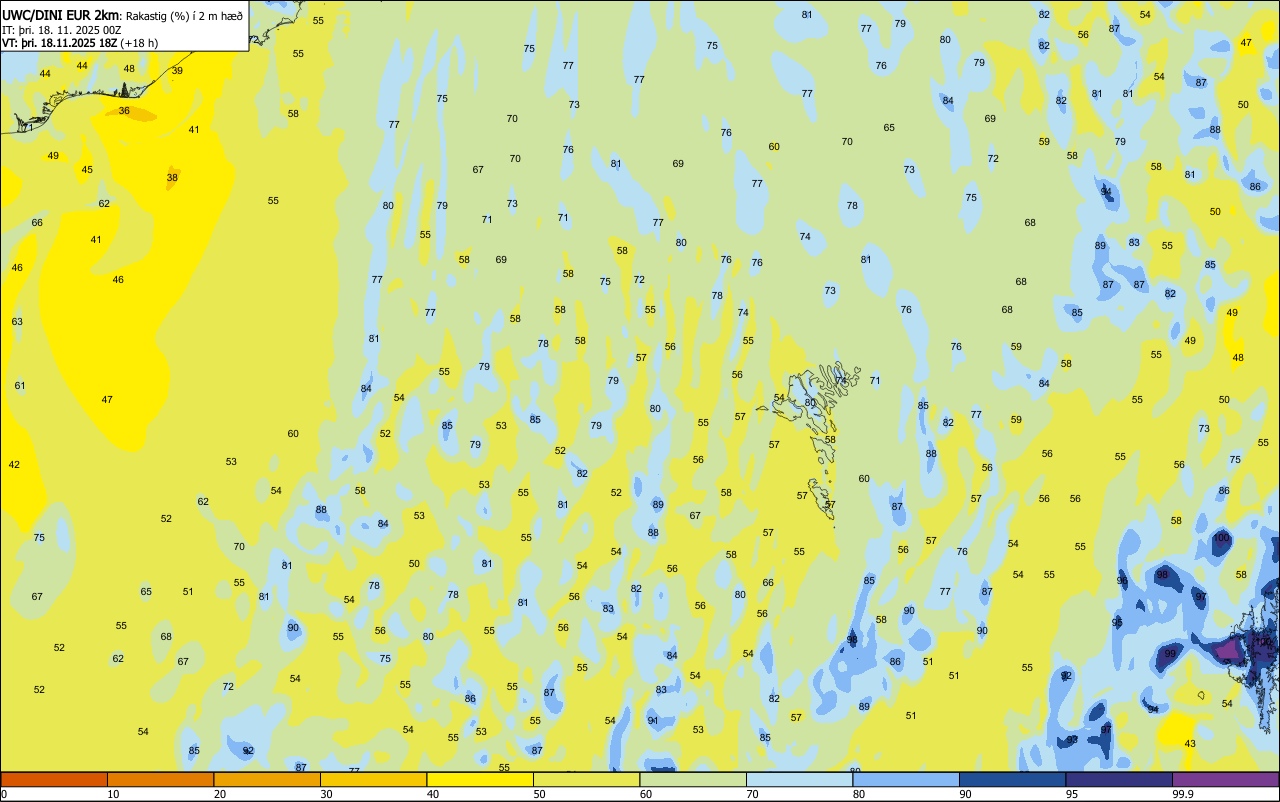This screenshot has height=802, width=1280.
Task: Click the humidity value "61" on the map
Action: click(20, 386)
